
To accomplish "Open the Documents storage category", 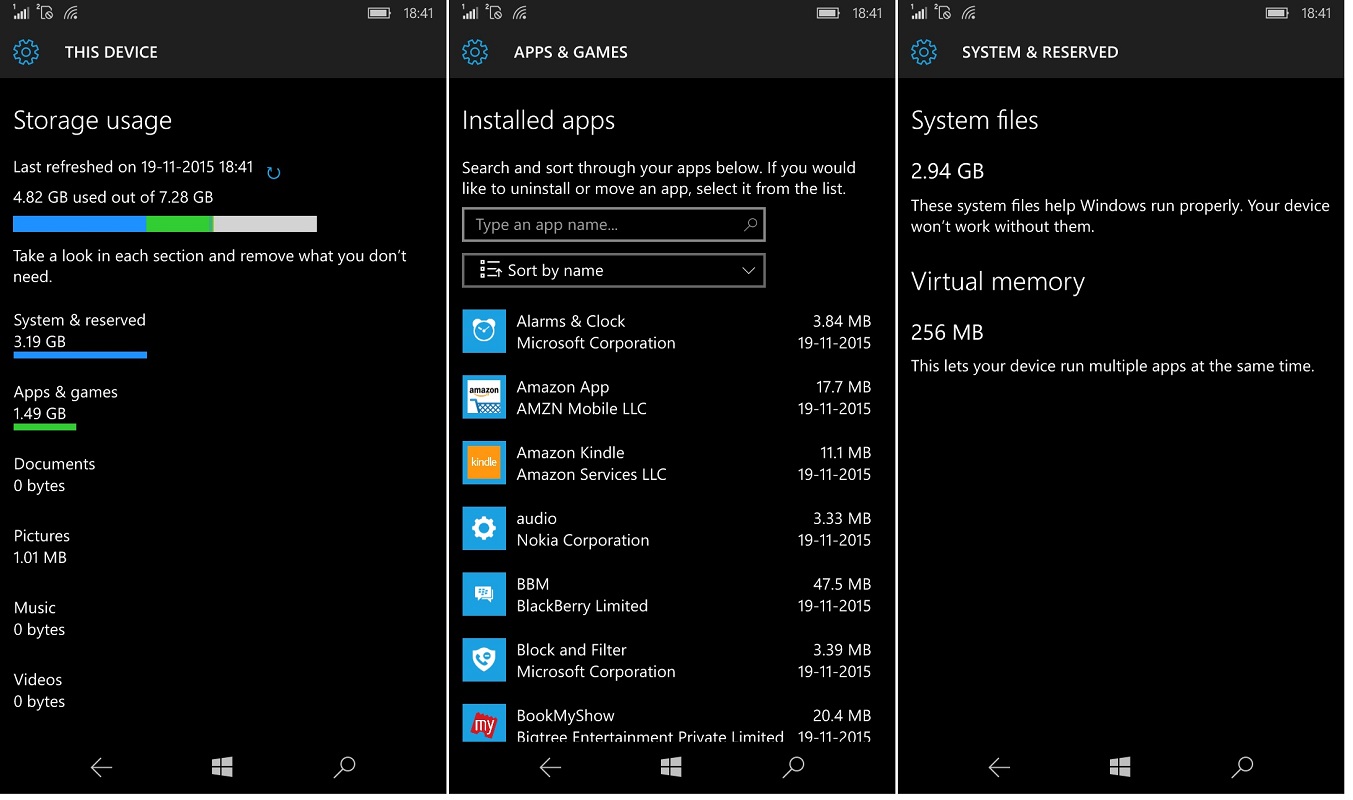I will tap(55, 475).
